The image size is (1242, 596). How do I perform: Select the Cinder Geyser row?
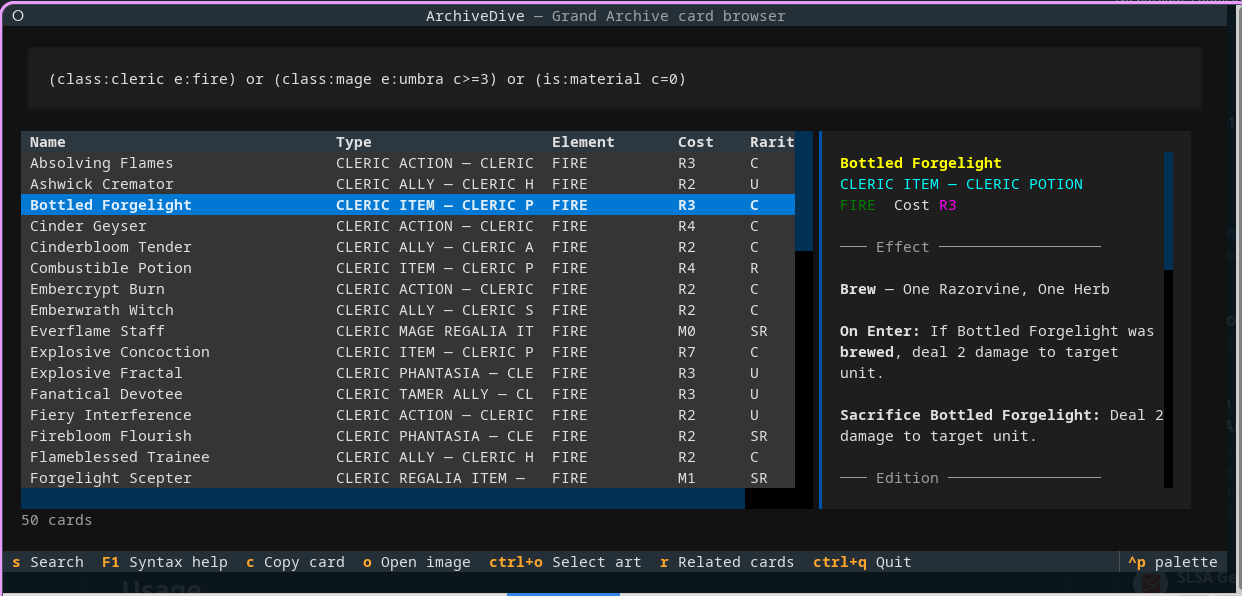coord(408,226)
